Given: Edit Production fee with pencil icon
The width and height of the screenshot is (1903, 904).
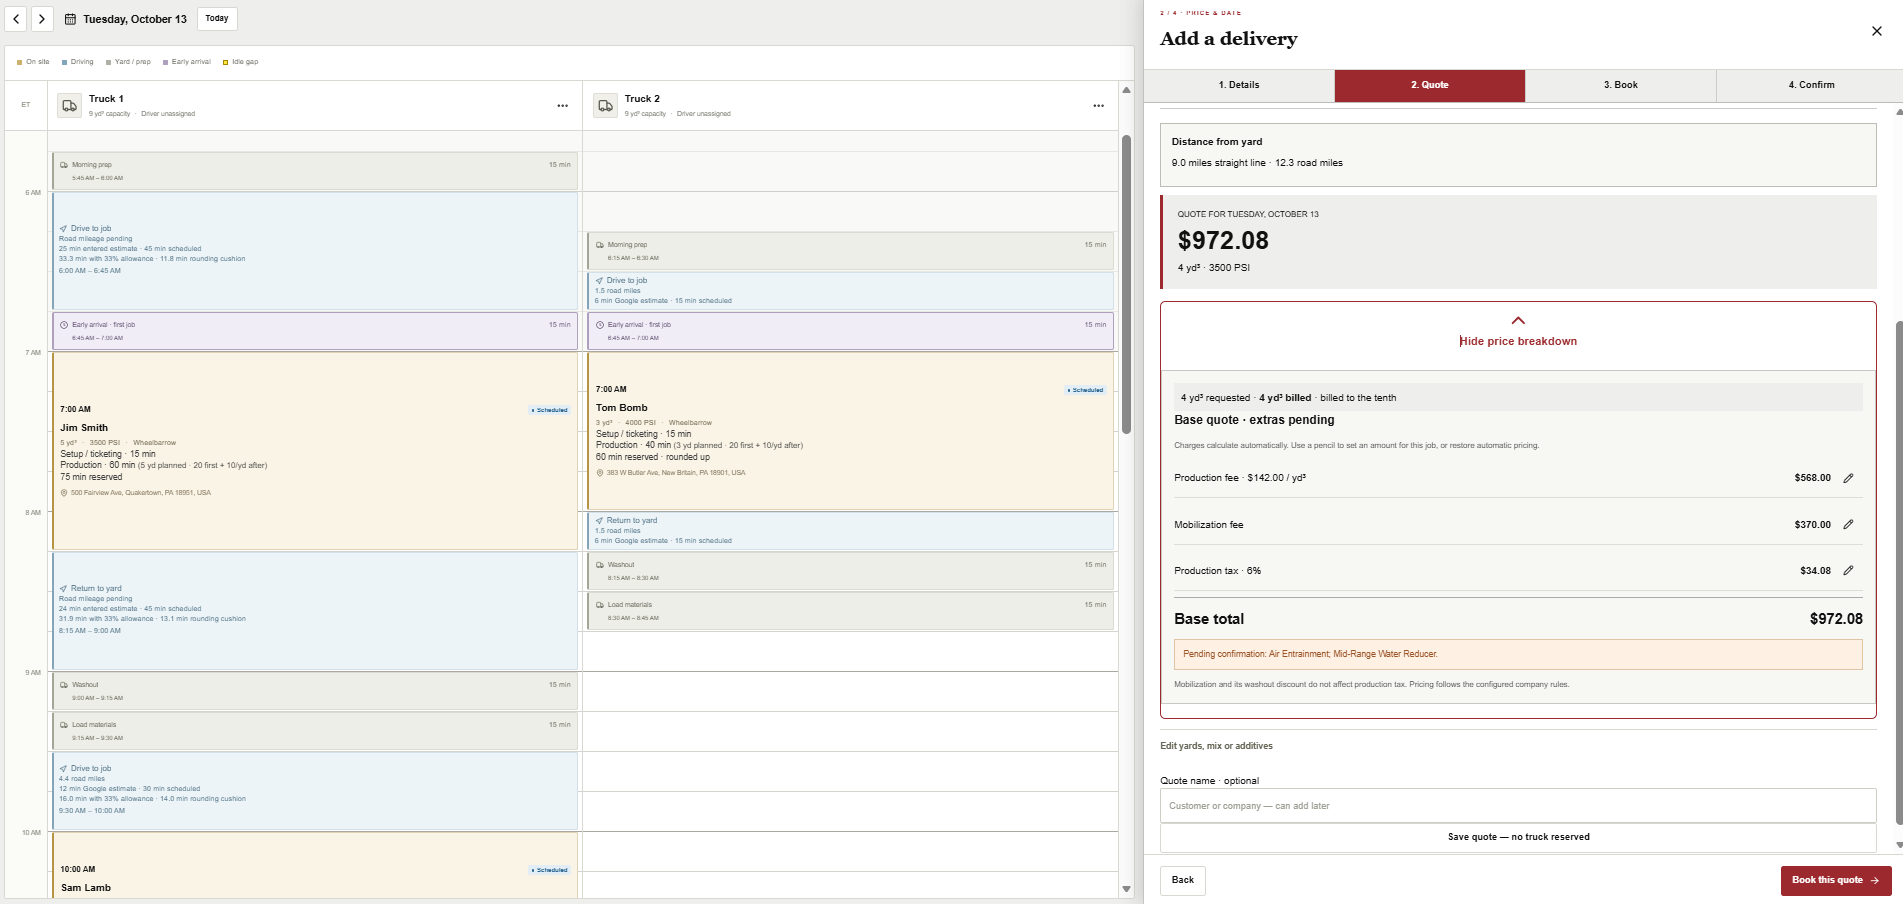Looking at the screenshot, I should tap(1848, 478).
